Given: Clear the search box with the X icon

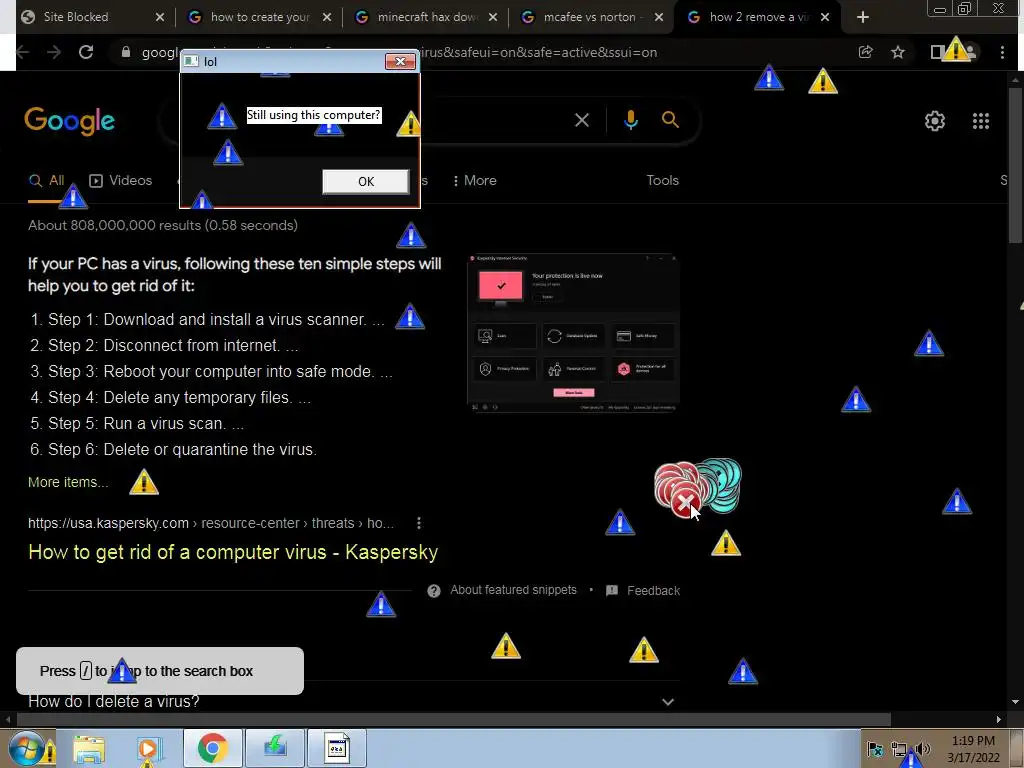Looking at the screenshot, I should 581,120.
